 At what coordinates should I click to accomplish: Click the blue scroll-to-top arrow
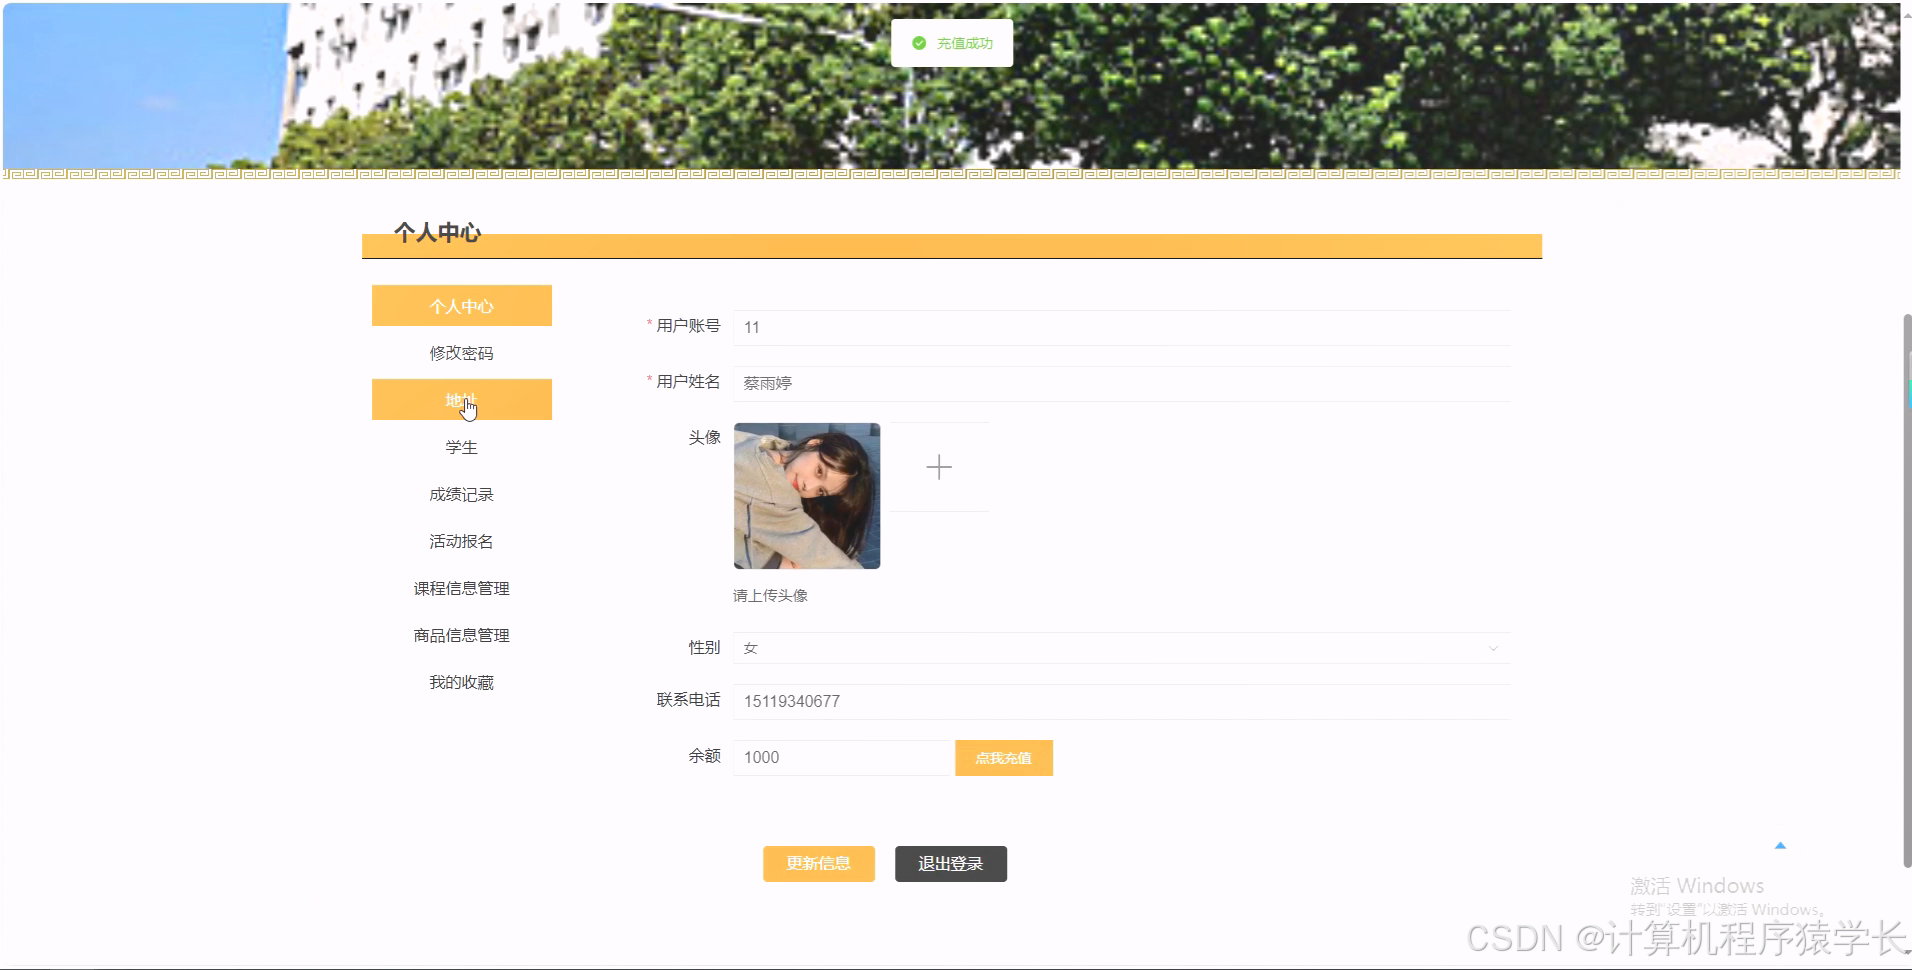[1779, 845]
